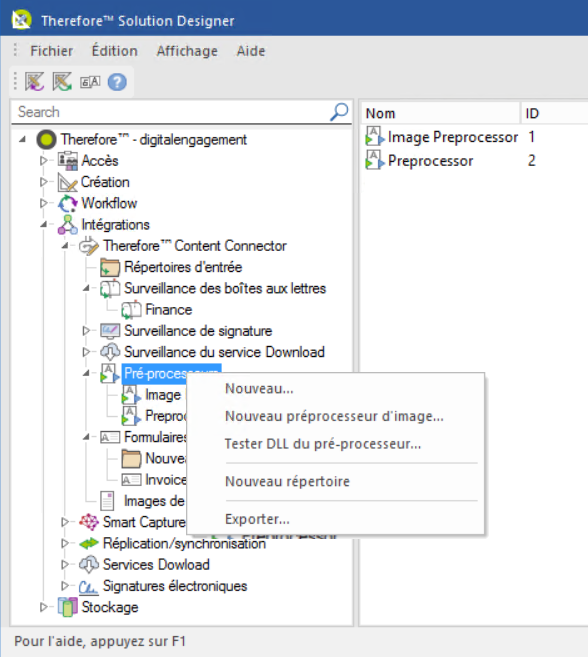This screenshot has height=657, width=588.
Task: Open the Affichage menu
Action: 187,51
